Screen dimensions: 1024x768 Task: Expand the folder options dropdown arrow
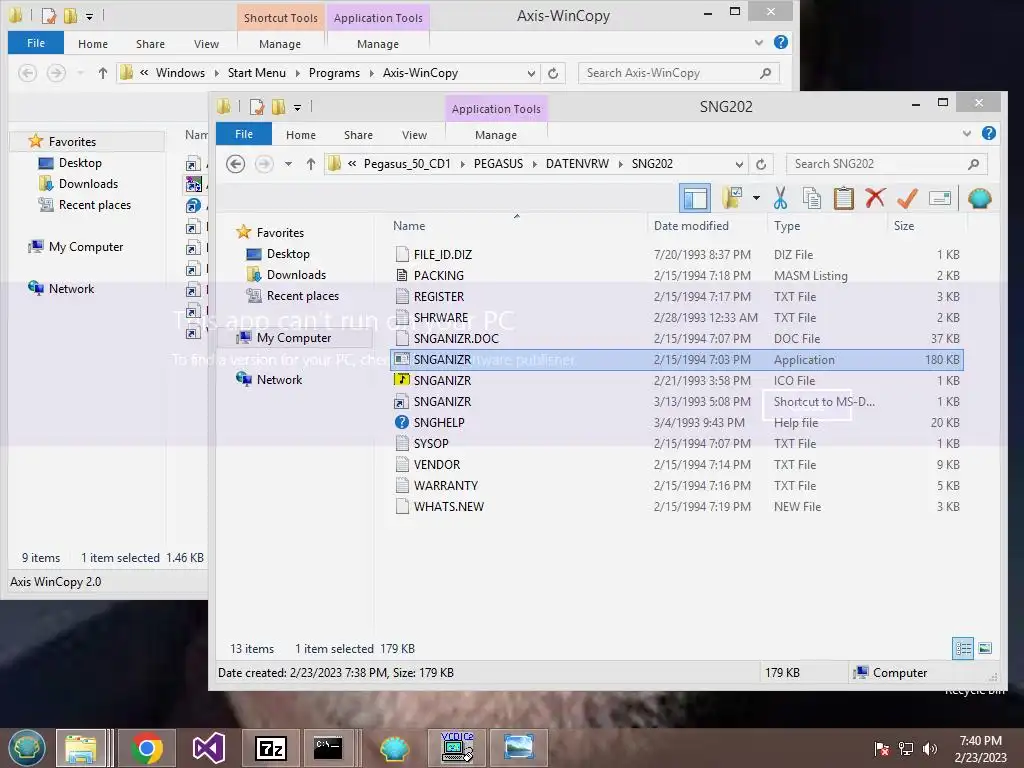[756, 198]
